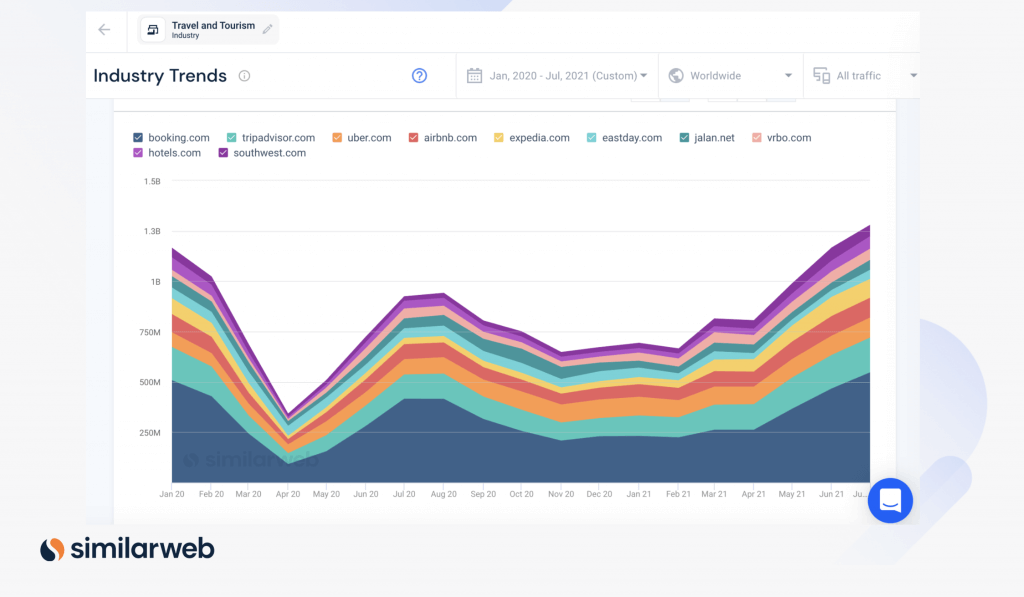The image size is (1024, 597).
Task: Click the Similarweb logo at bottom left
Action: pyautogui.click(x=127, y=549)
